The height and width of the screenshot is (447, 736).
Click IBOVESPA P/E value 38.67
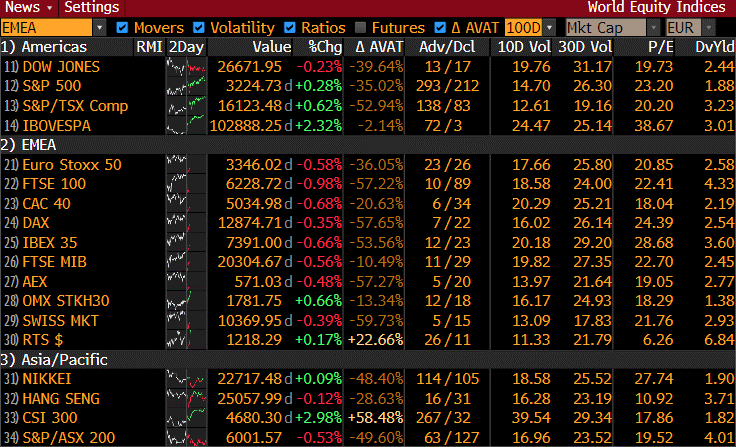click(654, 126)
